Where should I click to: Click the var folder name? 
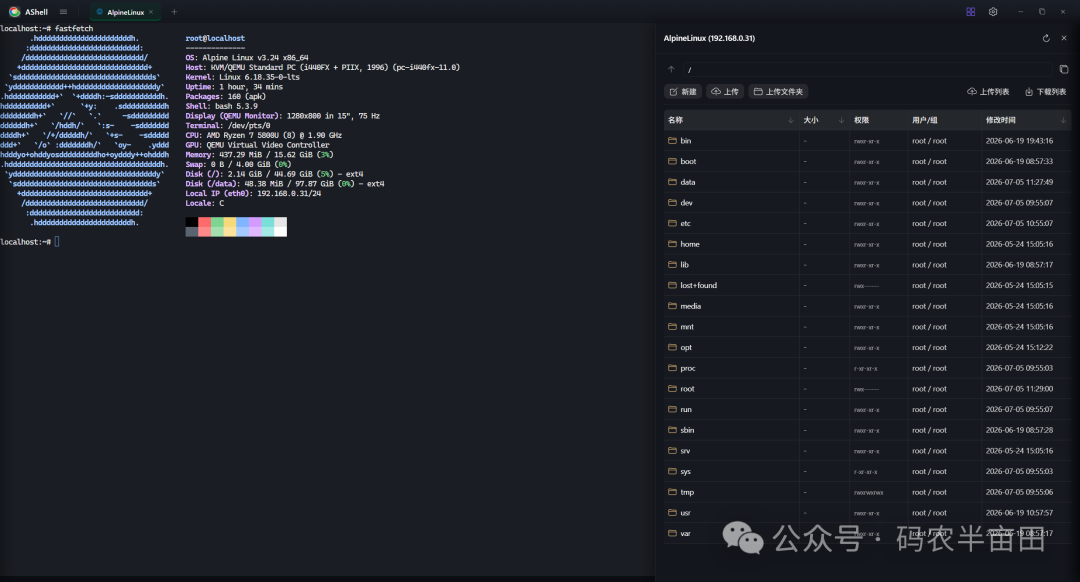click(x=685, y=534)
